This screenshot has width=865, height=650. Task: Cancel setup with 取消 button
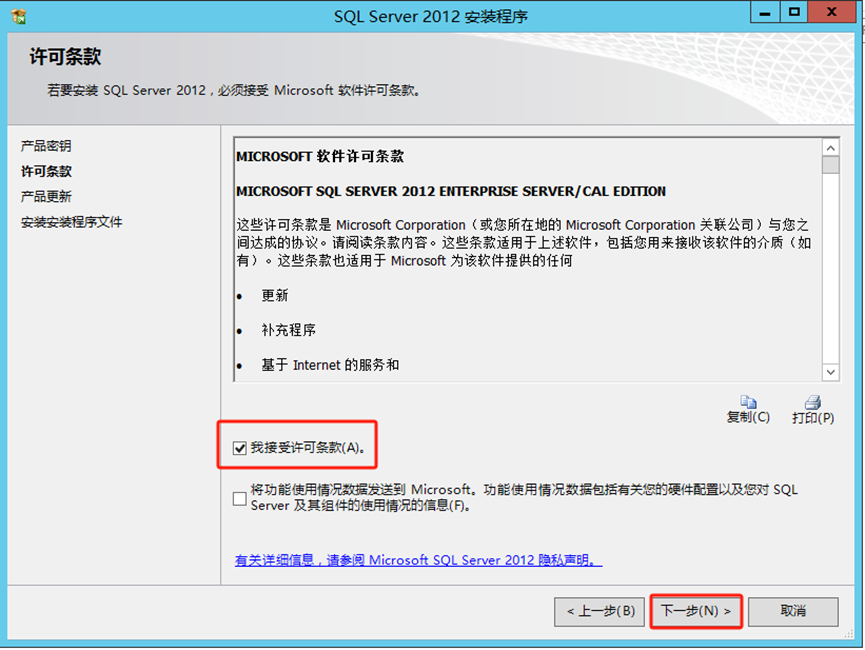(793, 611)
